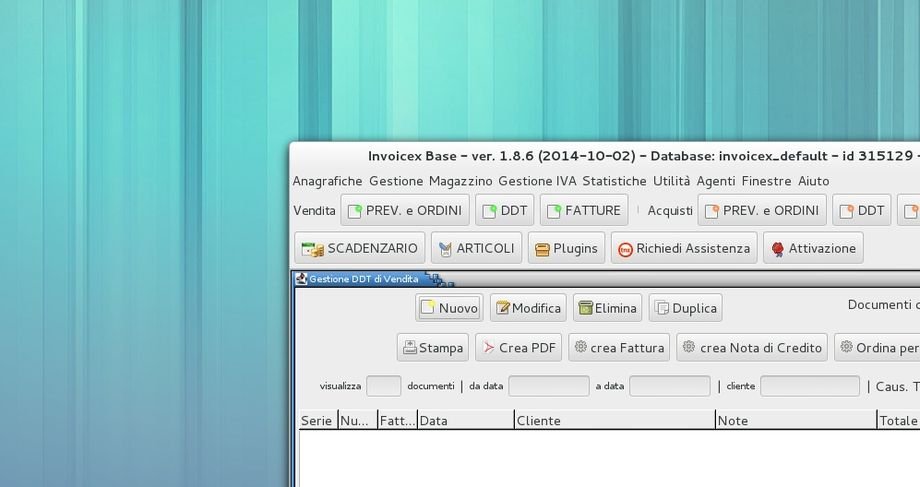920x487 pixels.
Task: Delete the document with Elimina
Action: (607, 308)
